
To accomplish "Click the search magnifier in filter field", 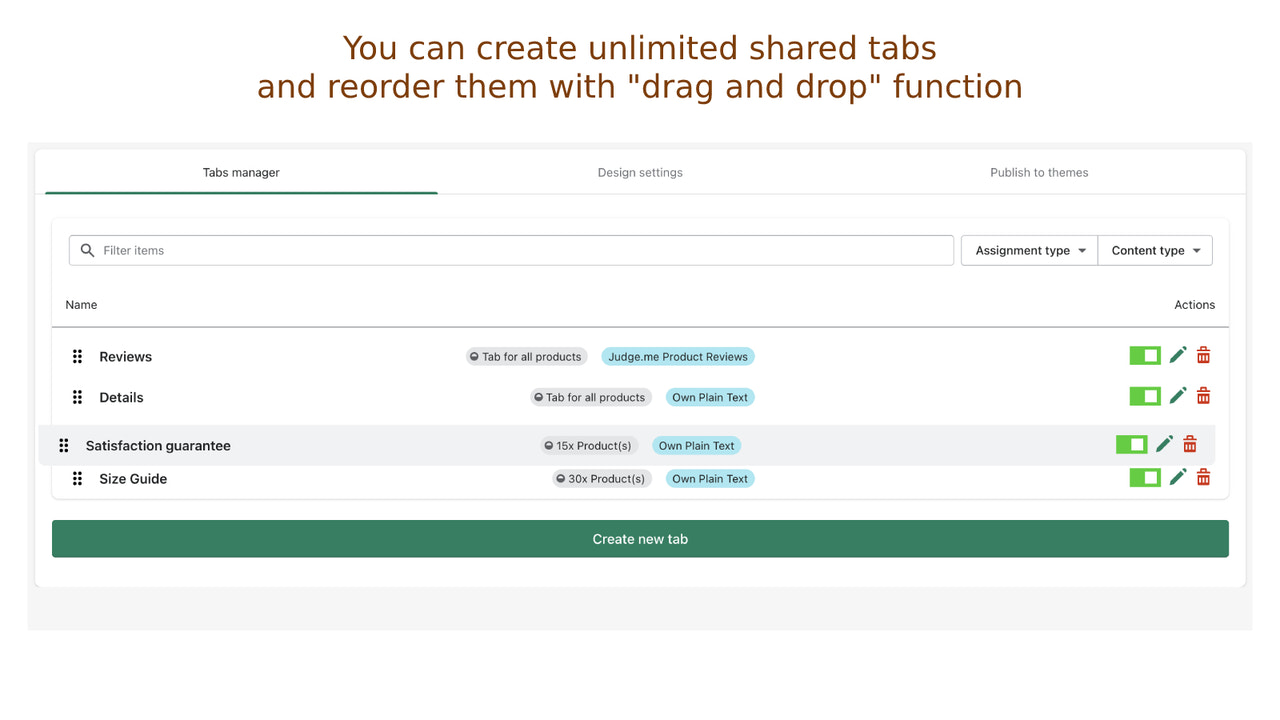I will [87, 250].
